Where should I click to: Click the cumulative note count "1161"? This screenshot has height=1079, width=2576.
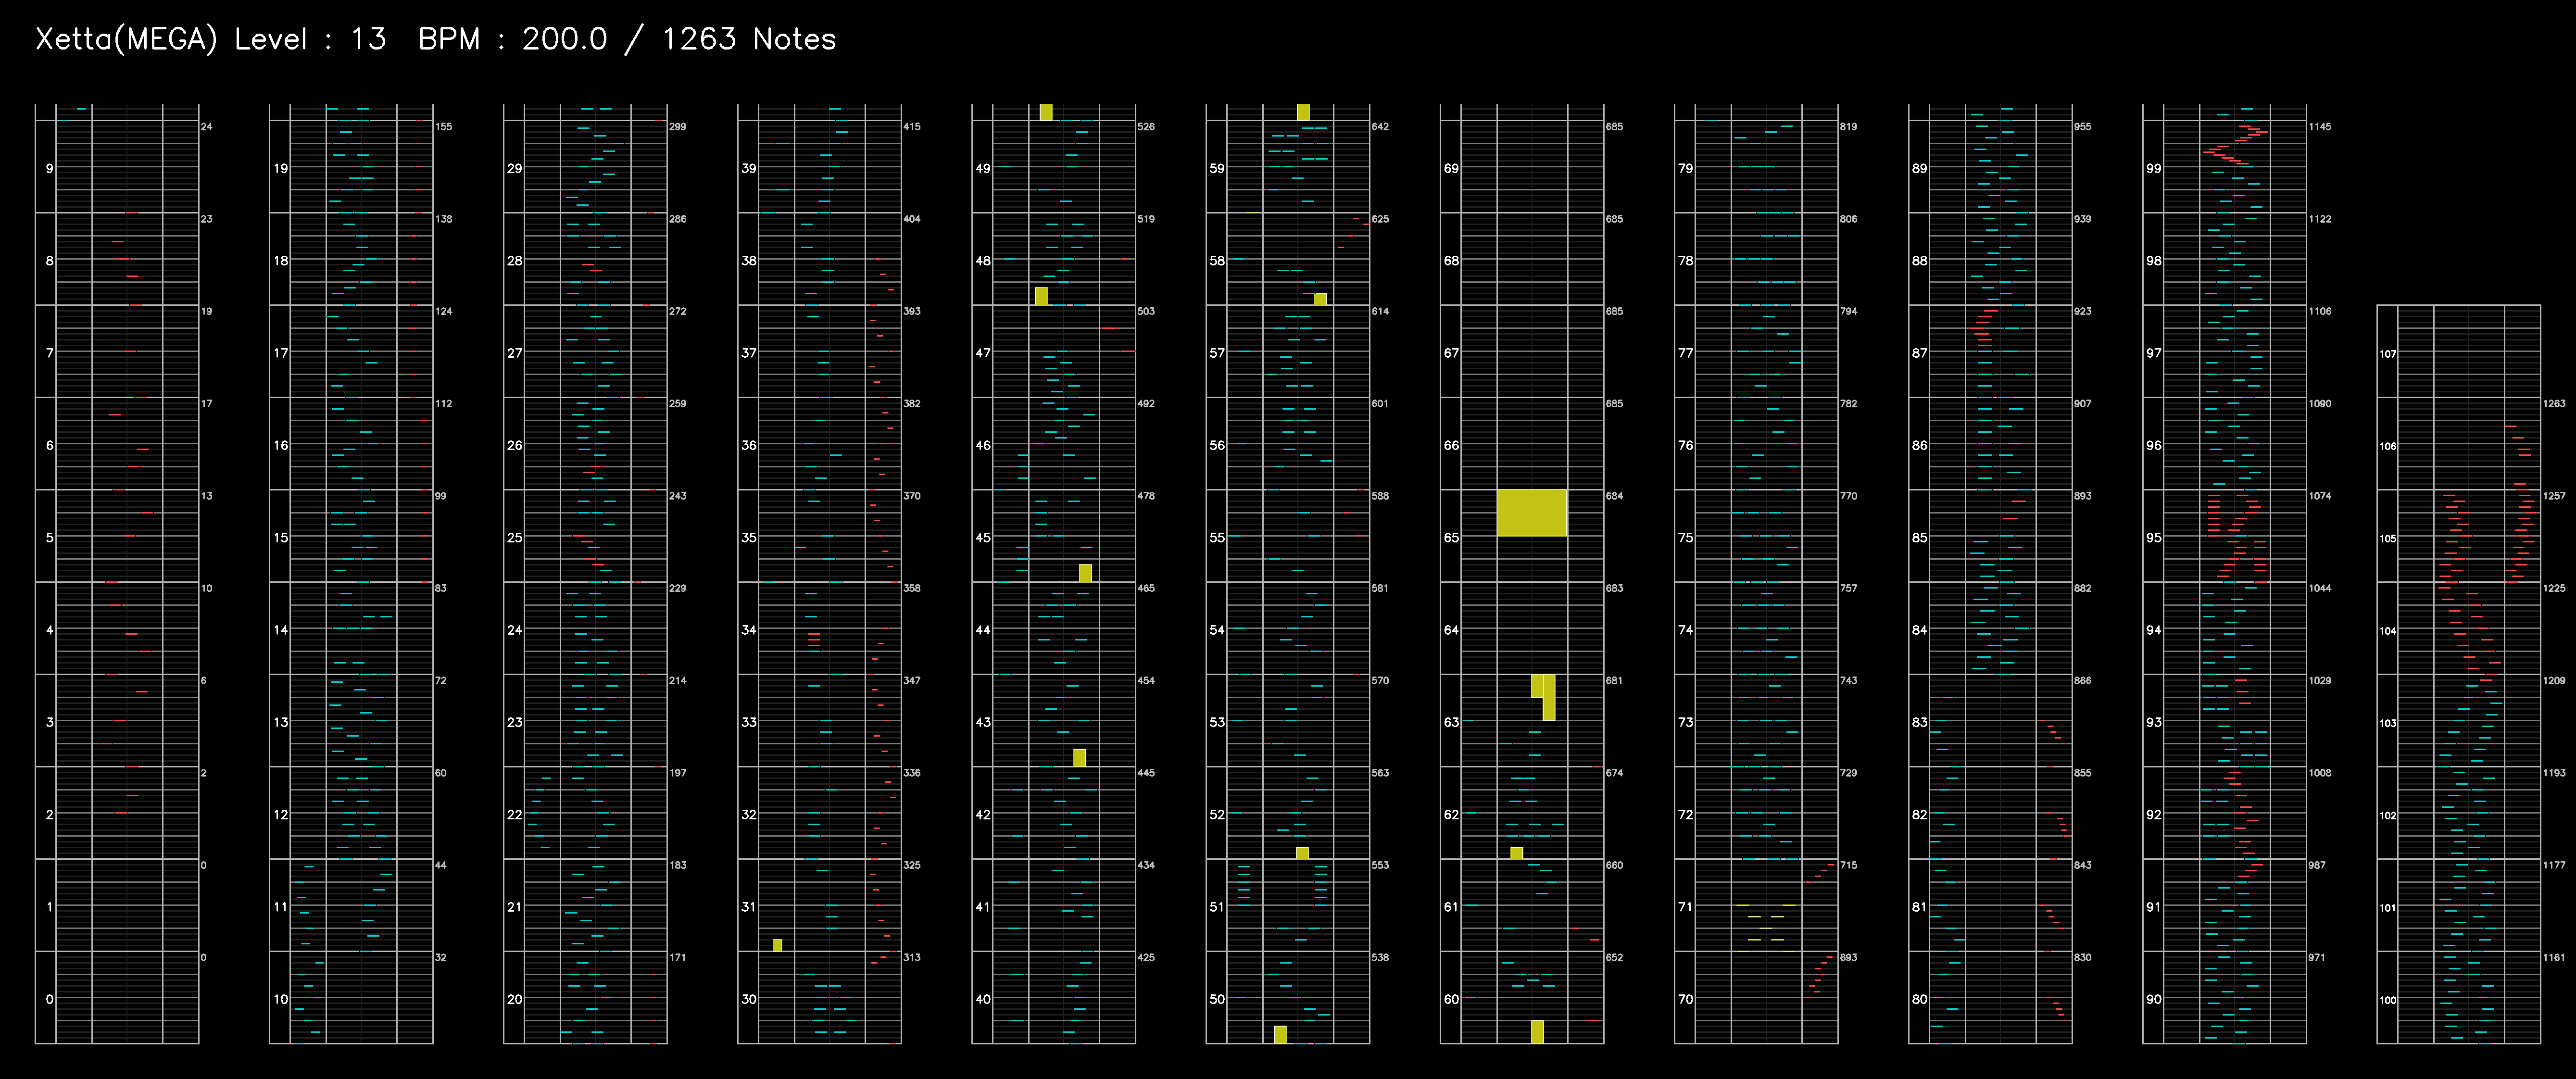(x=2554, y=957)
